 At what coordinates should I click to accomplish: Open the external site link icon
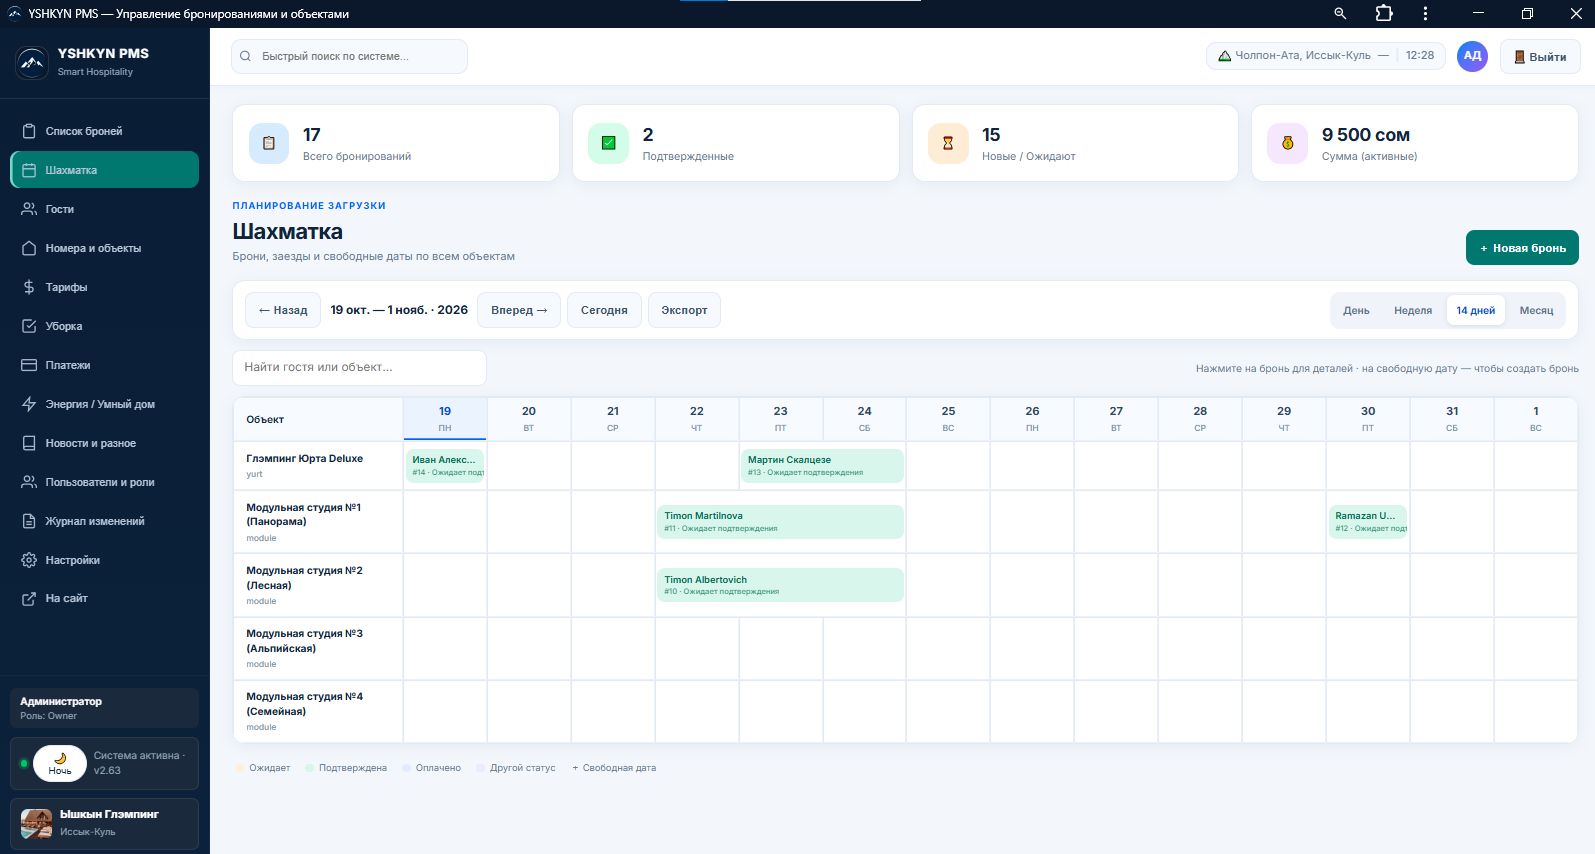29,598
